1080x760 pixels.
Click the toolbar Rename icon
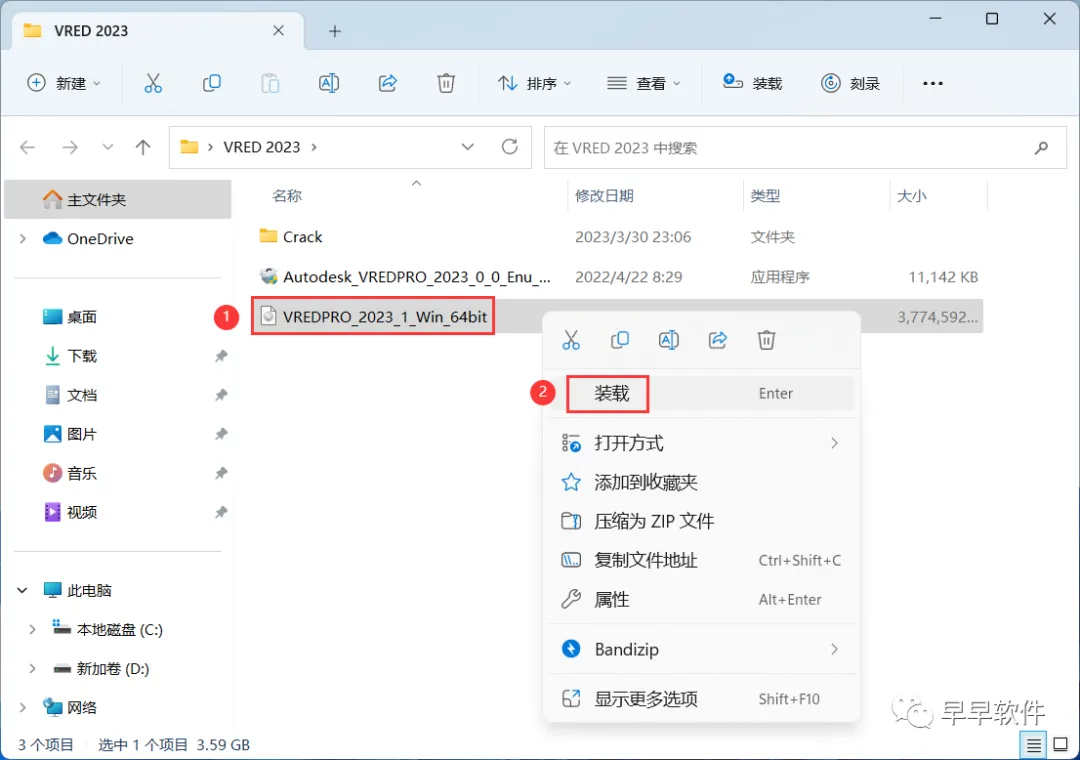pos(329,83)
